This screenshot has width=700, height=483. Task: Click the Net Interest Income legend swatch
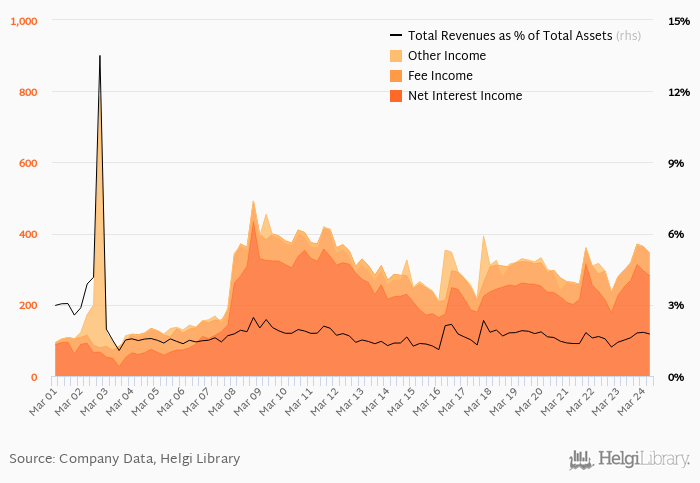coord(397,96)
